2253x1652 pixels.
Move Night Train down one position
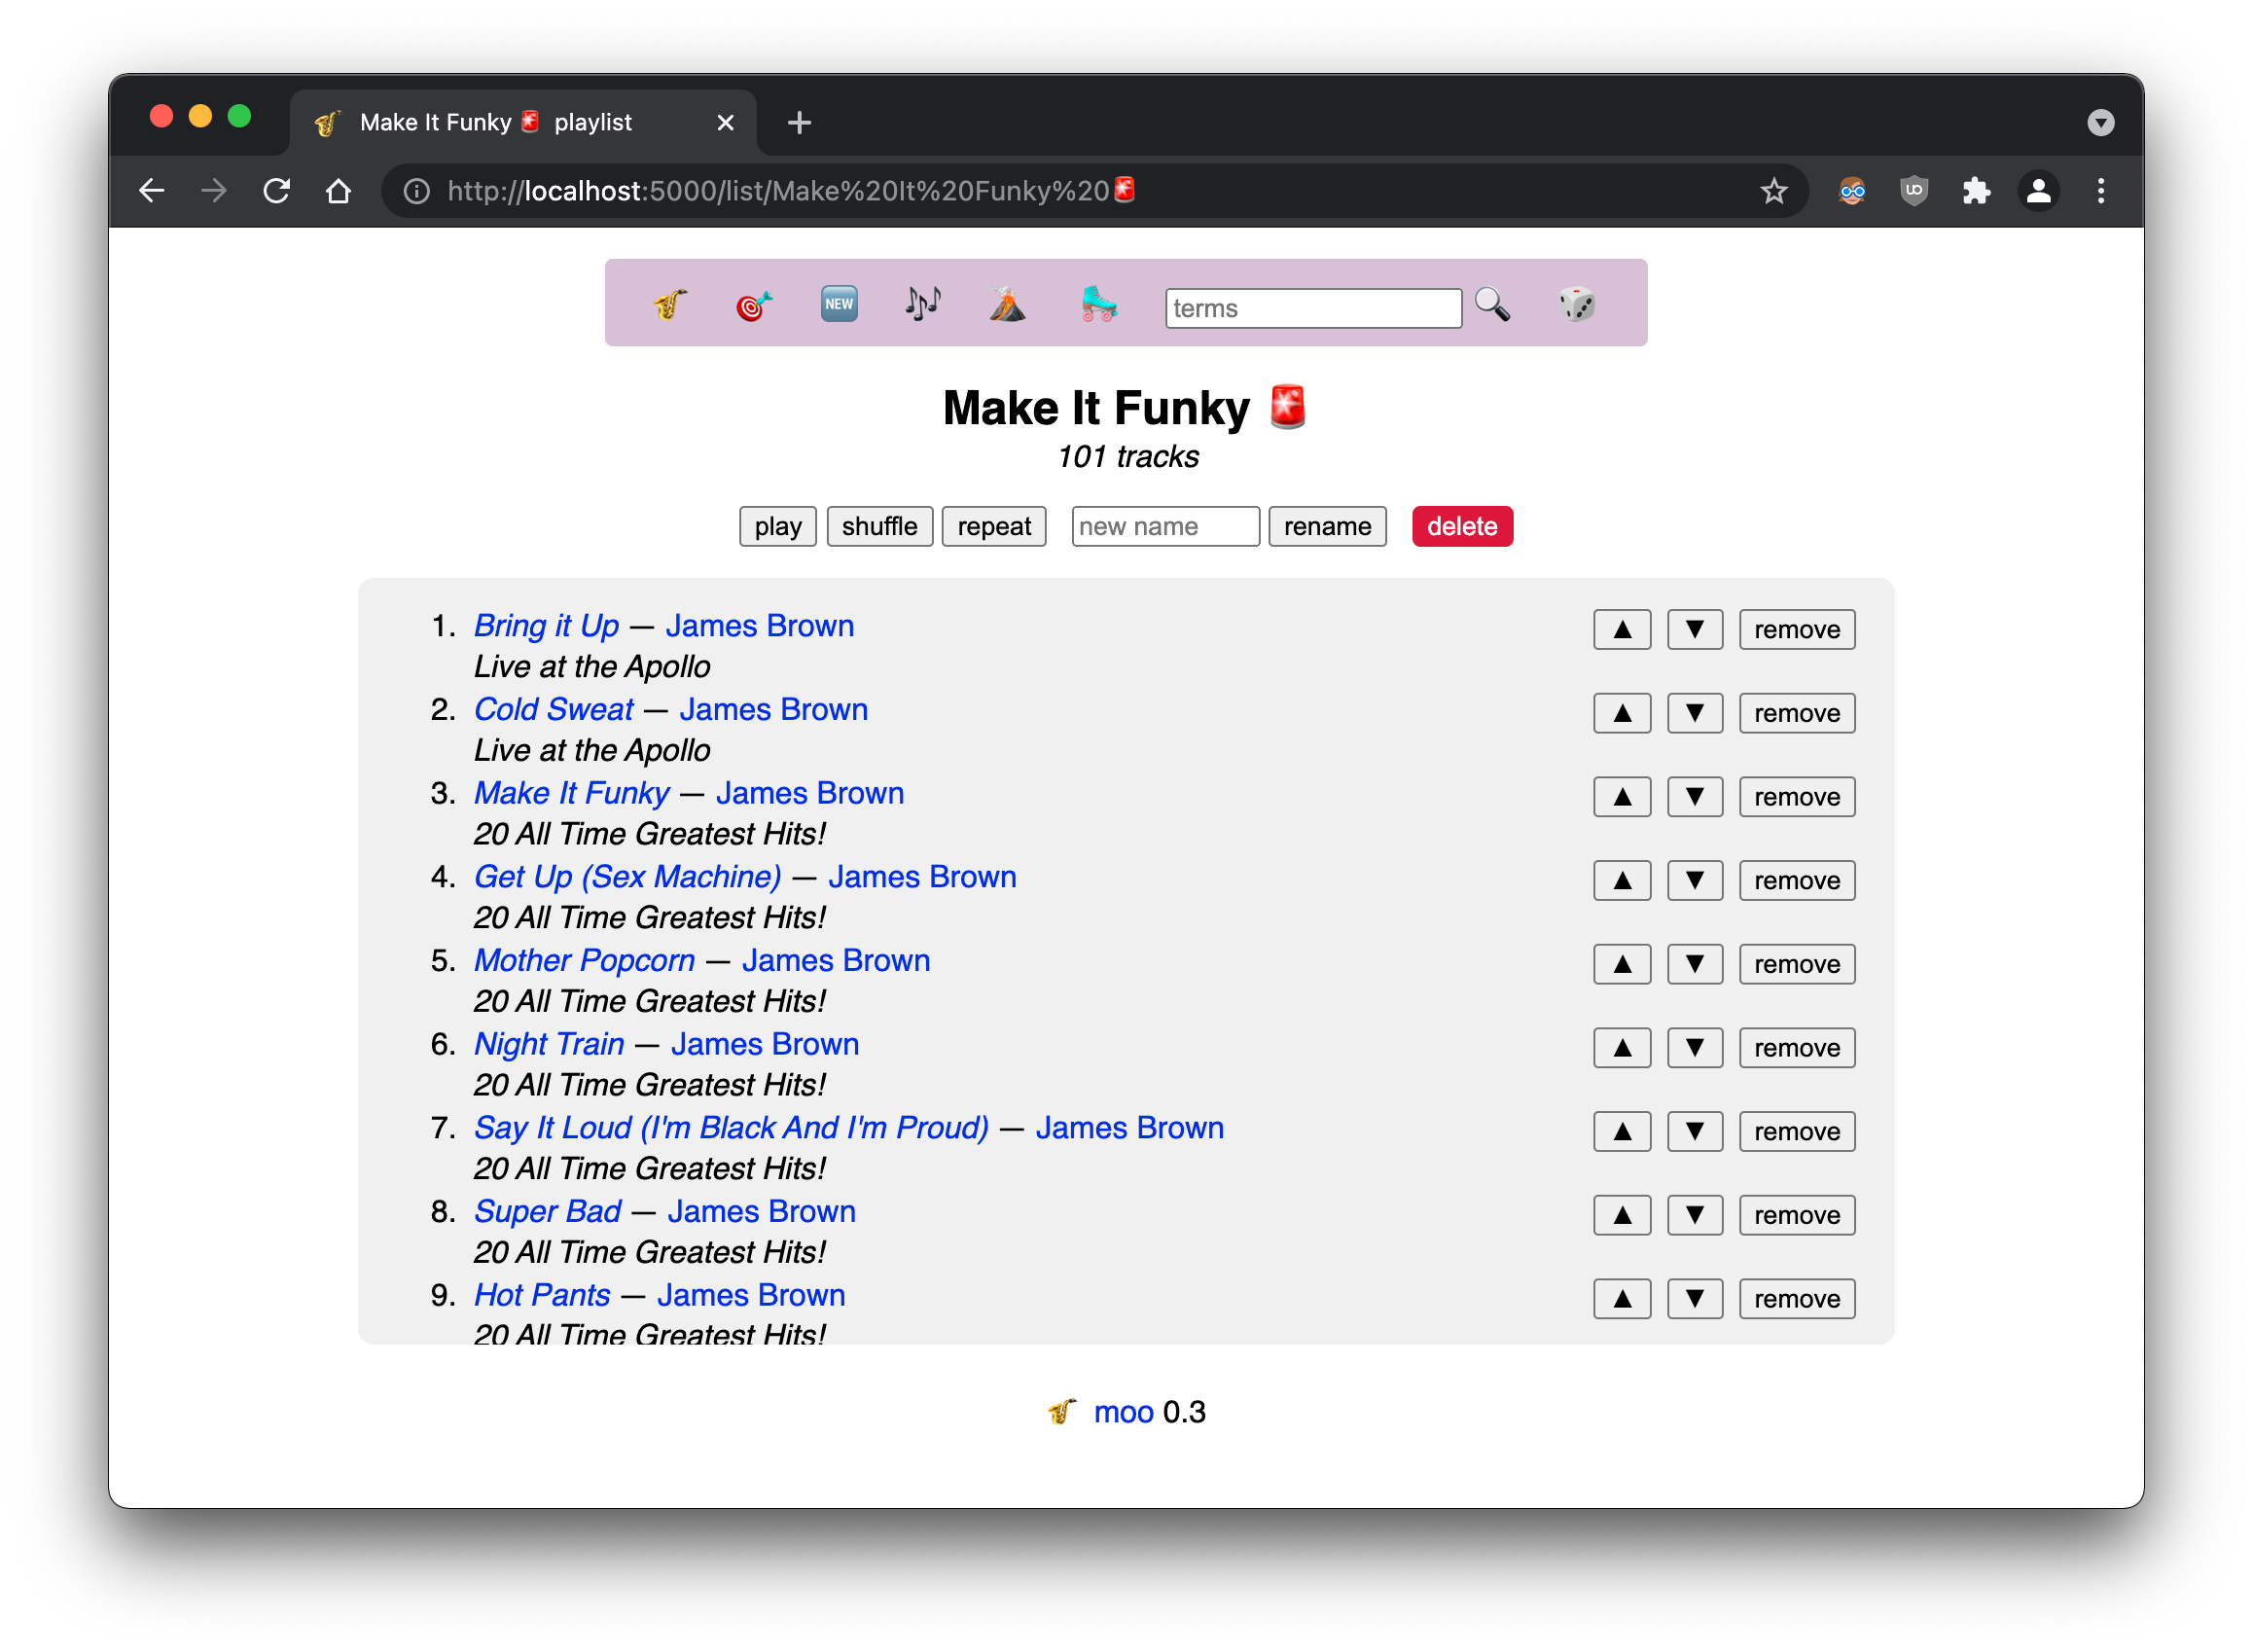pos(1694,1048)
